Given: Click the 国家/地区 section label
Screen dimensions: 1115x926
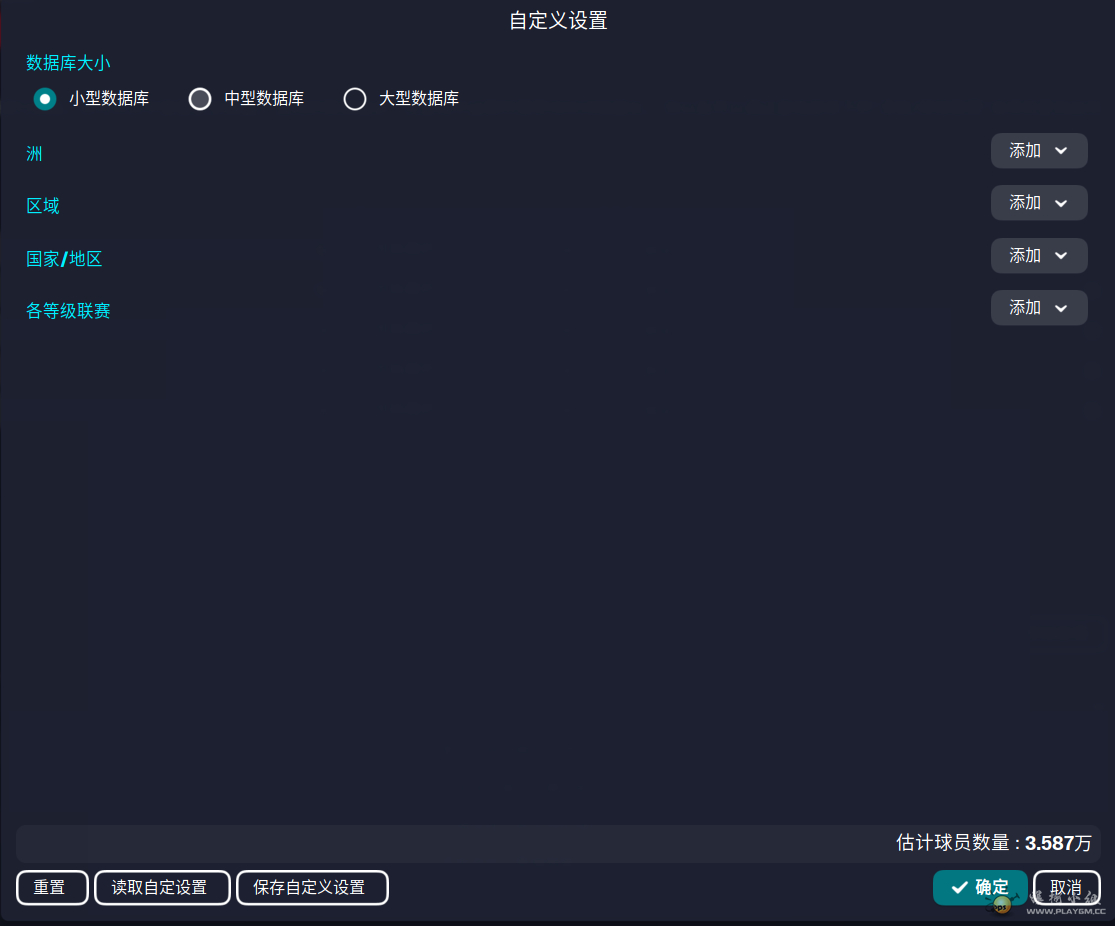Looking at the screenshot, I should click(64, 259).
